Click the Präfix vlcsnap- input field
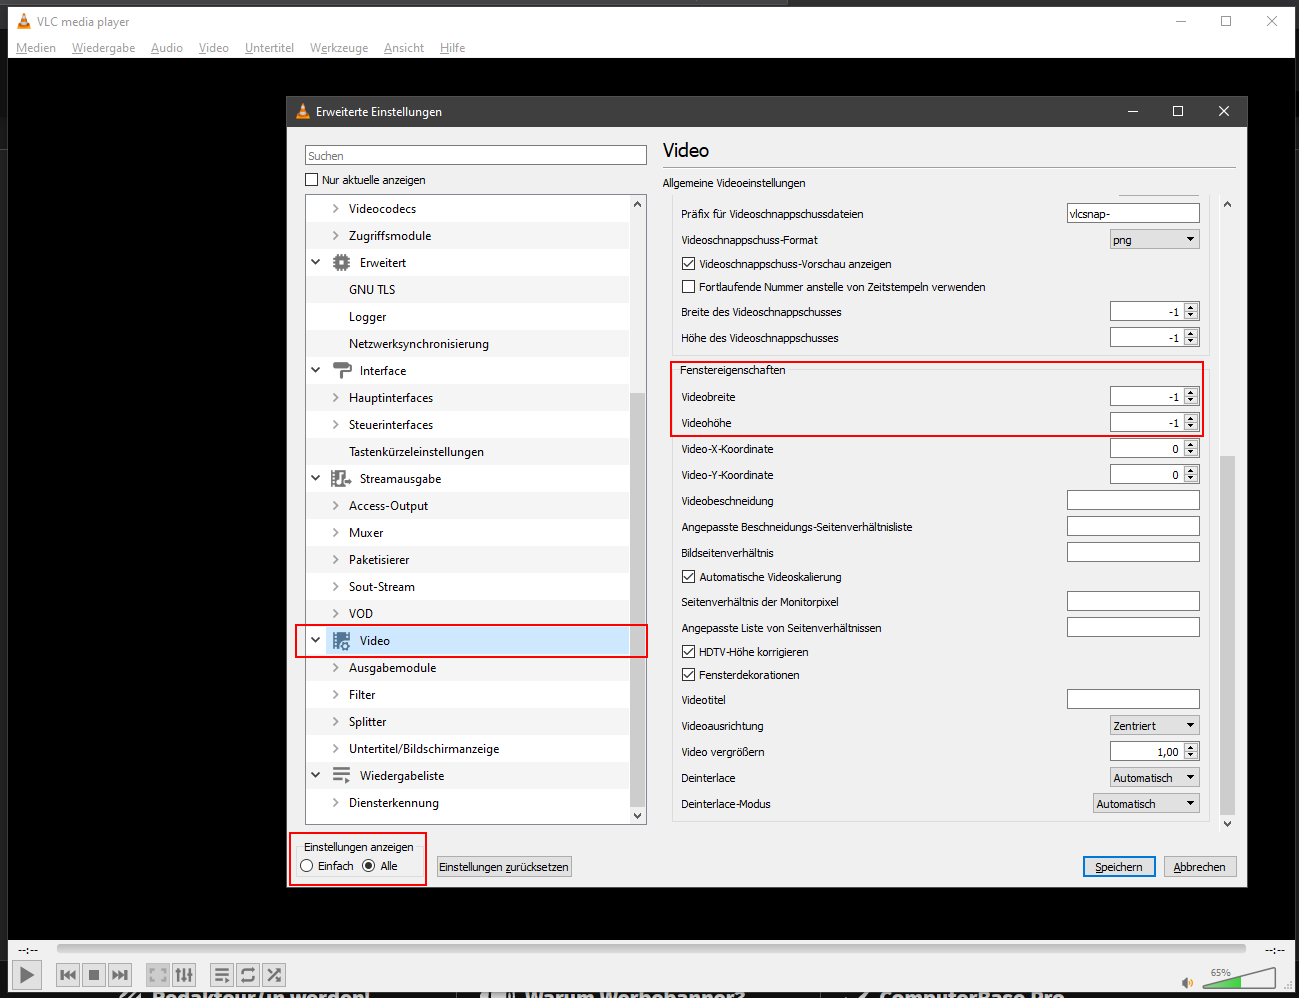 (x=1133, y=213)
